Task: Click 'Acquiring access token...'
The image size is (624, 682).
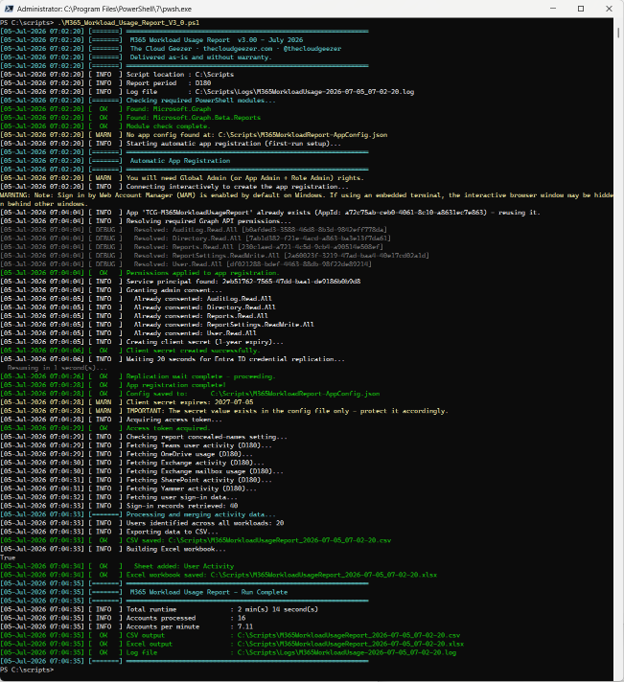Action: (x=174, y=419)
